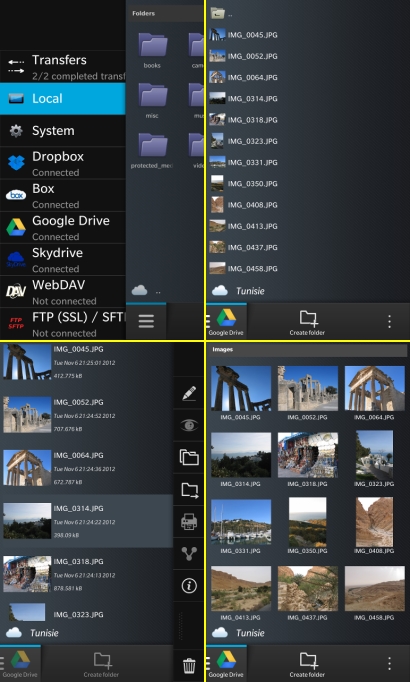Select Skydrive connected account
The height and width of the screenshot is (682, 410).
[63, 260]
